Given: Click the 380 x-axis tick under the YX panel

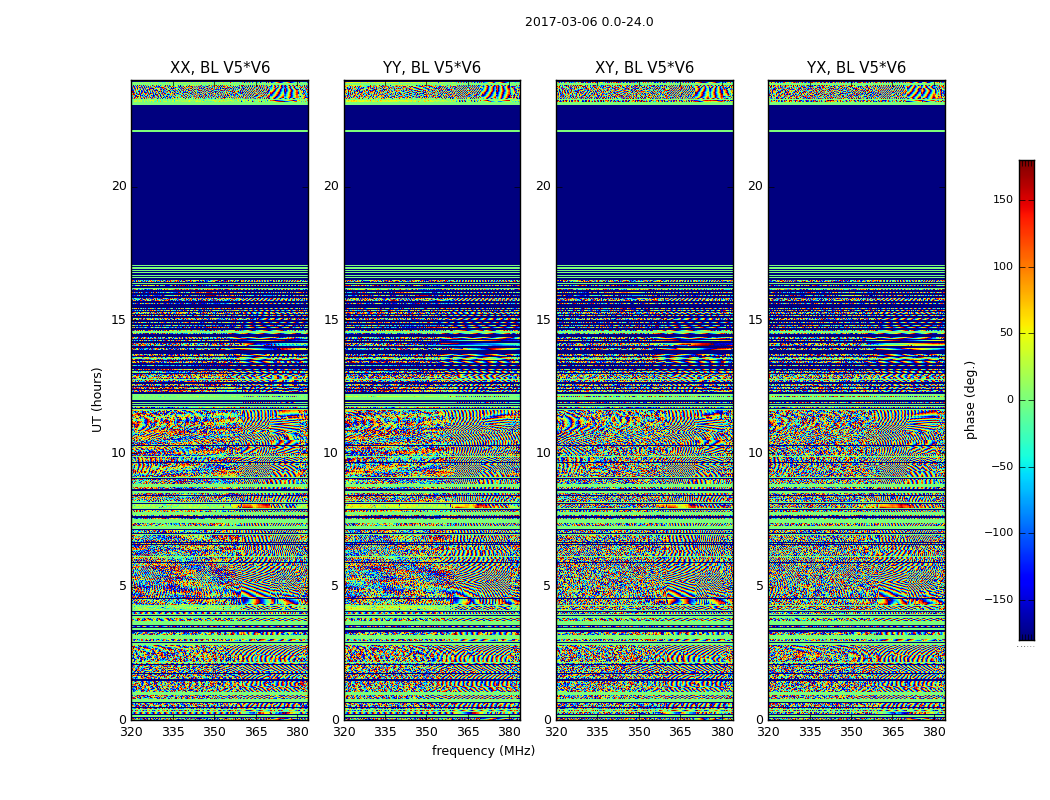Looking at the screenshot, I should [x=934, y=732].
